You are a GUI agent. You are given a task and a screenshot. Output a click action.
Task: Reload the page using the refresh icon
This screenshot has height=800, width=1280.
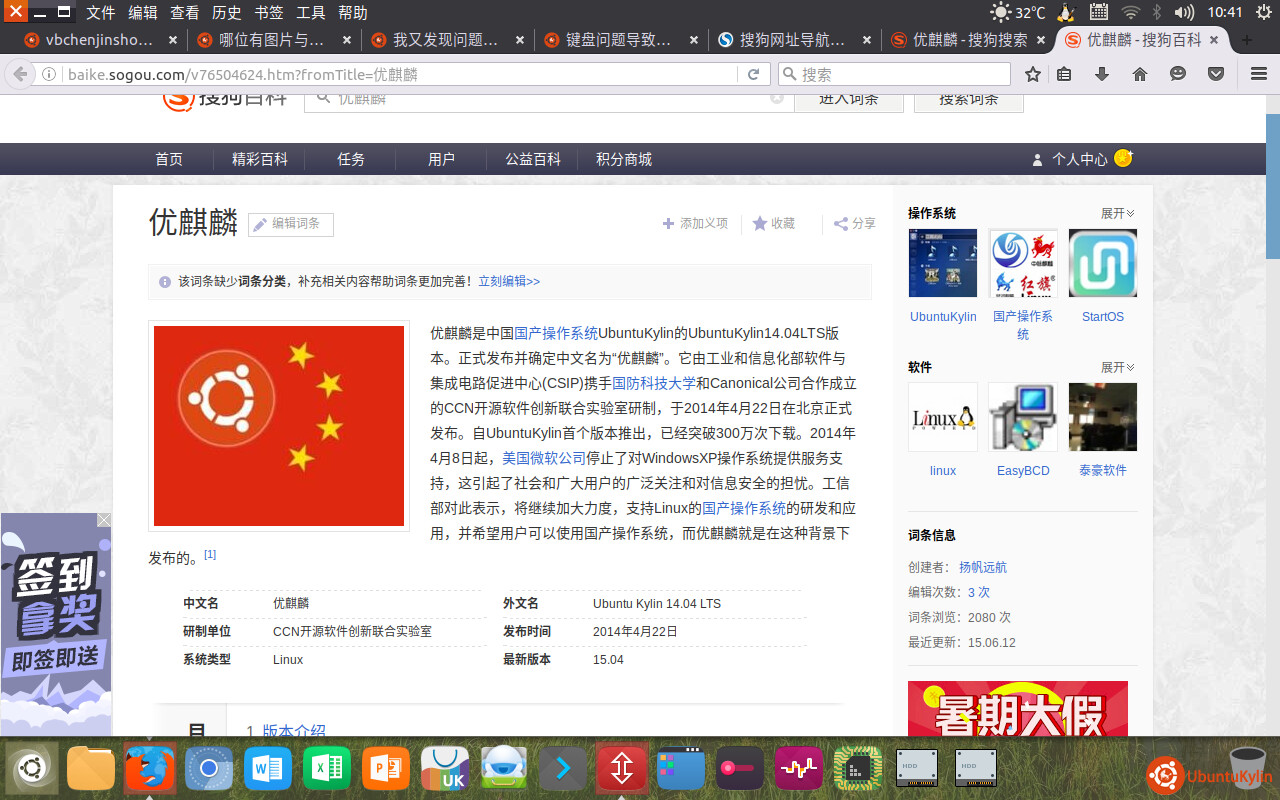754,74
